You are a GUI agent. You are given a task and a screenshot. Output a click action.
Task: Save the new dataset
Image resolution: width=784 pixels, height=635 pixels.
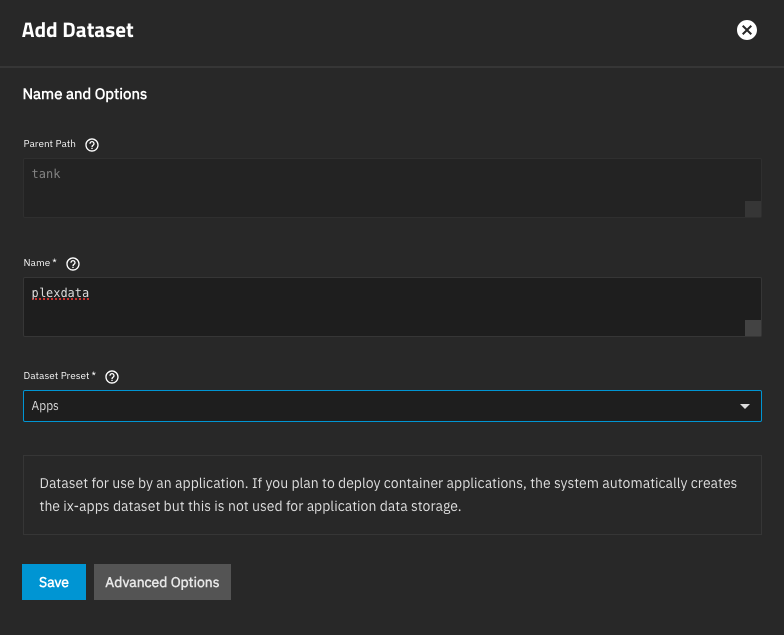click(54, 582)
